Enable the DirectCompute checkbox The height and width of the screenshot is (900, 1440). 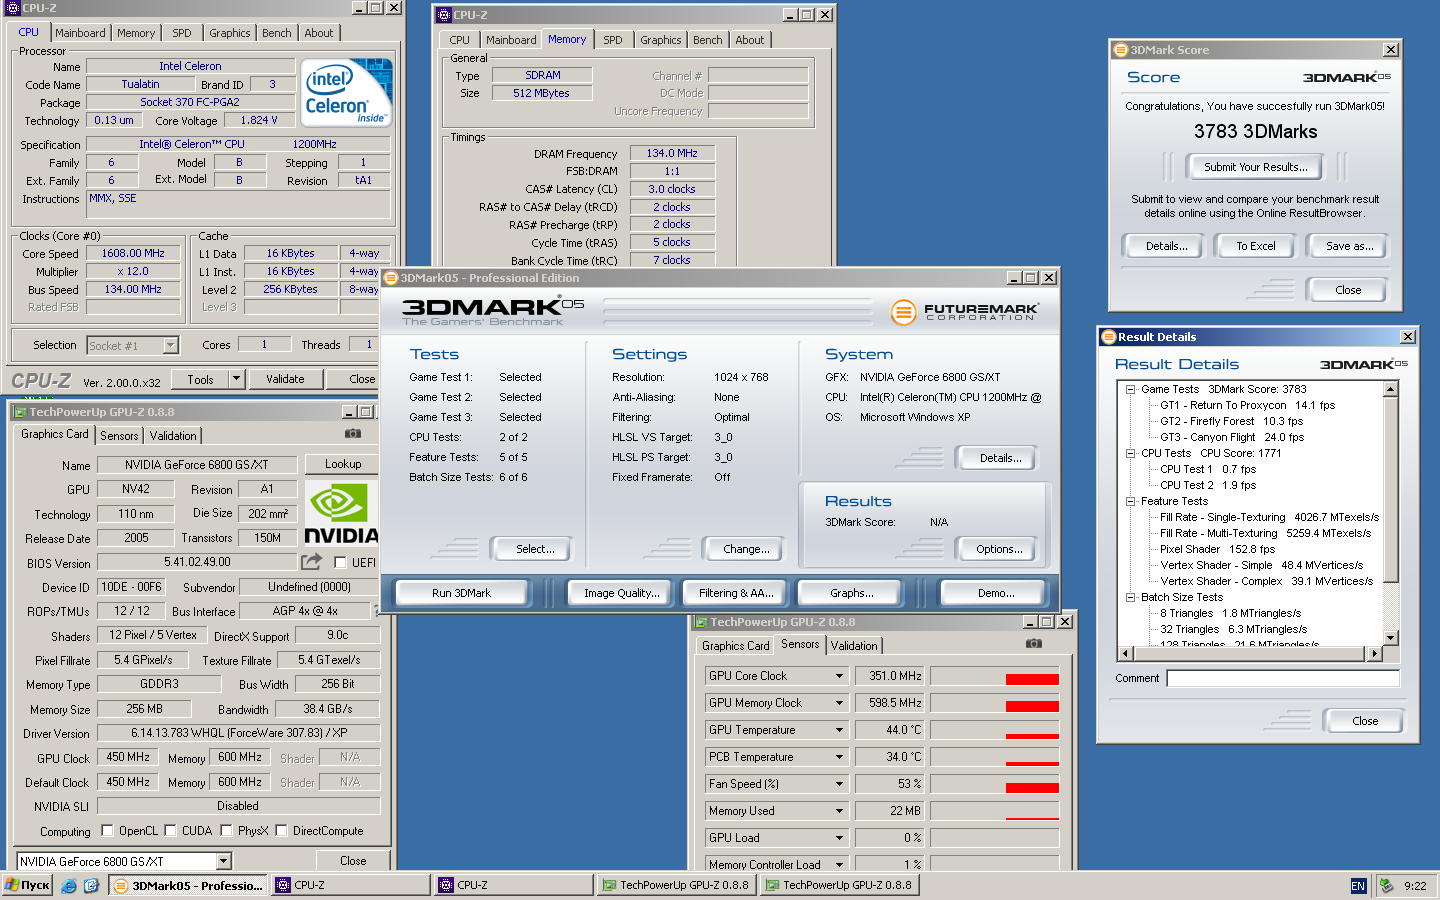click(282, 831)
